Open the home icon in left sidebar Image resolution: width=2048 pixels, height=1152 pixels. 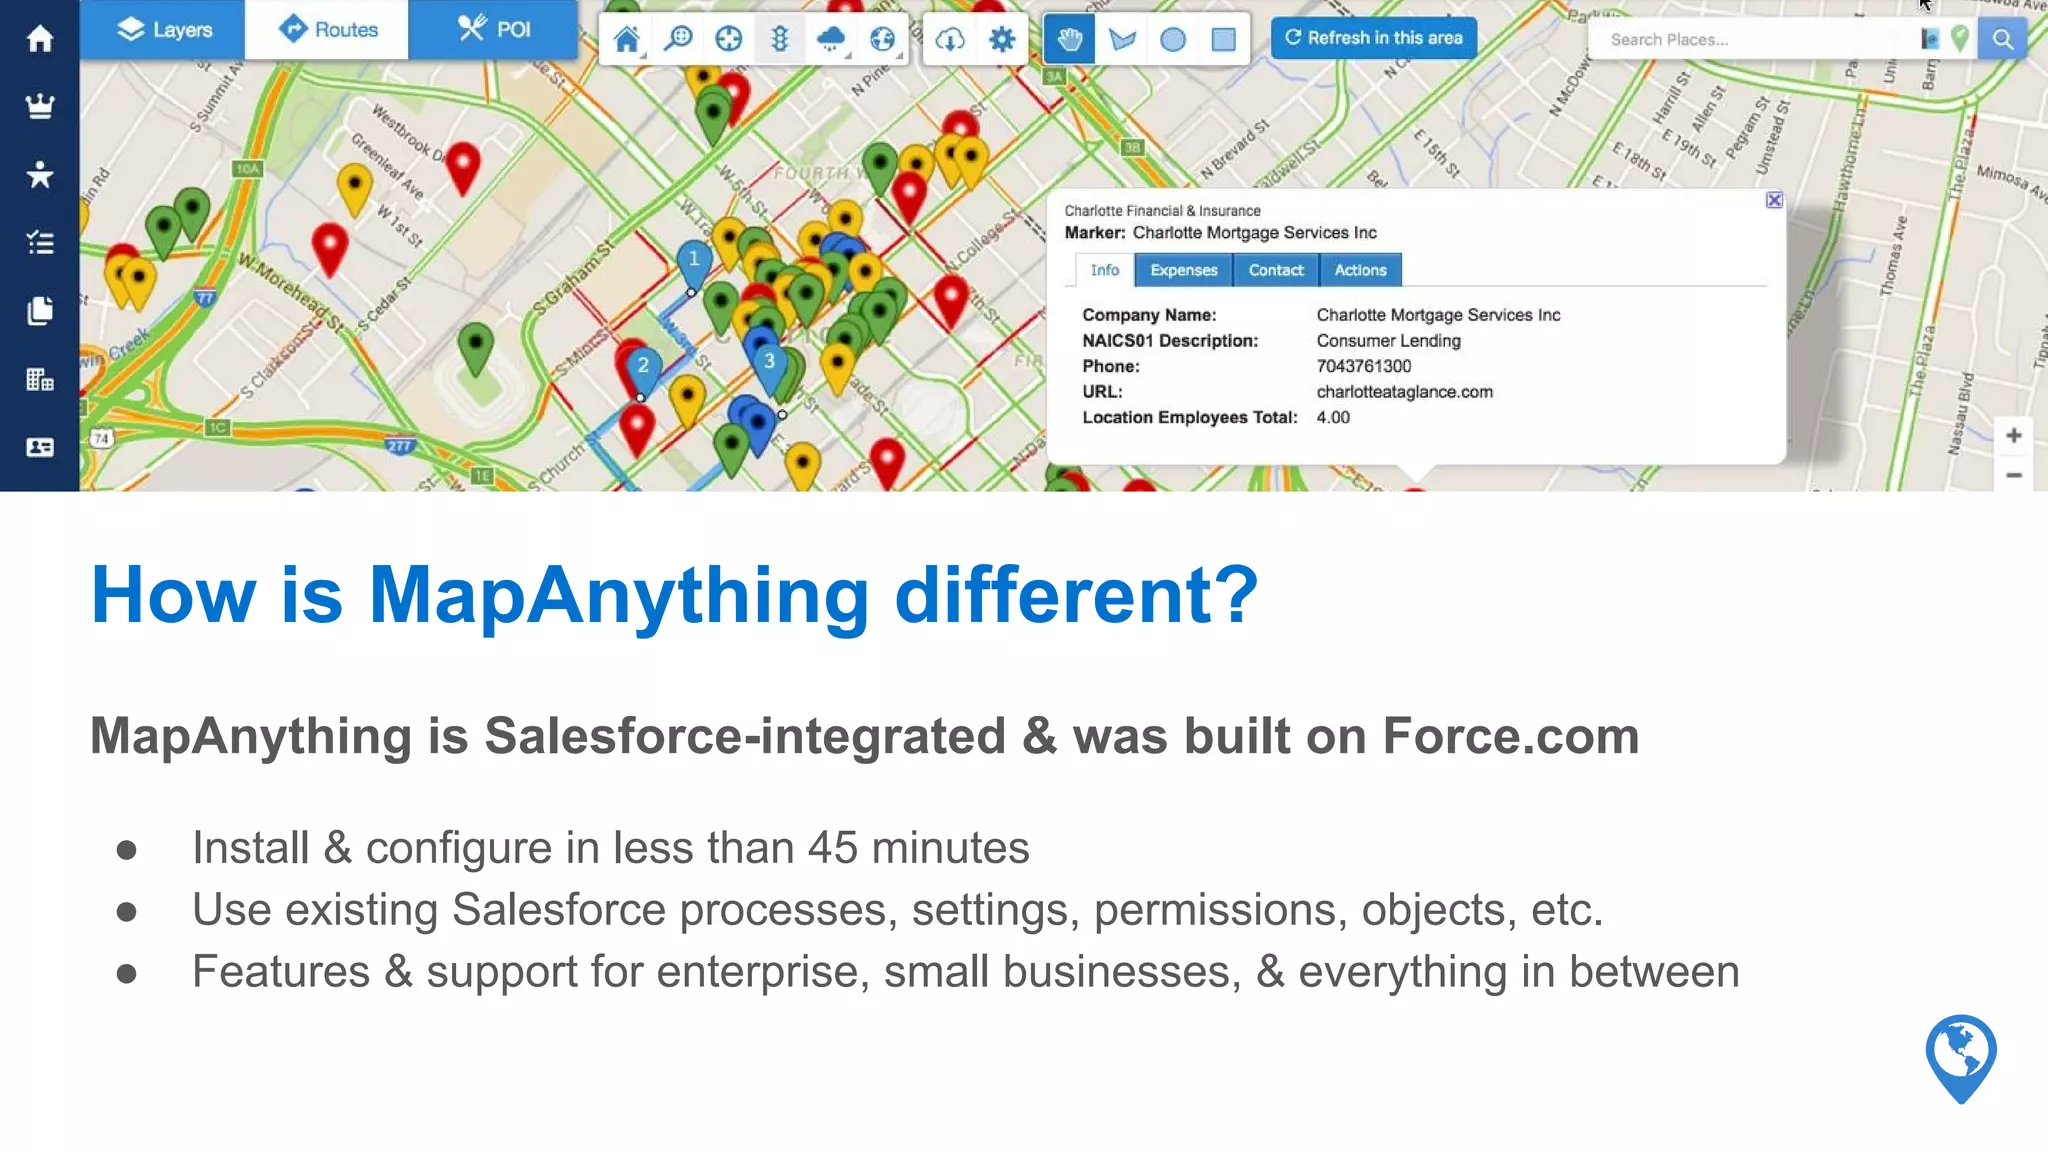point(40,38)
